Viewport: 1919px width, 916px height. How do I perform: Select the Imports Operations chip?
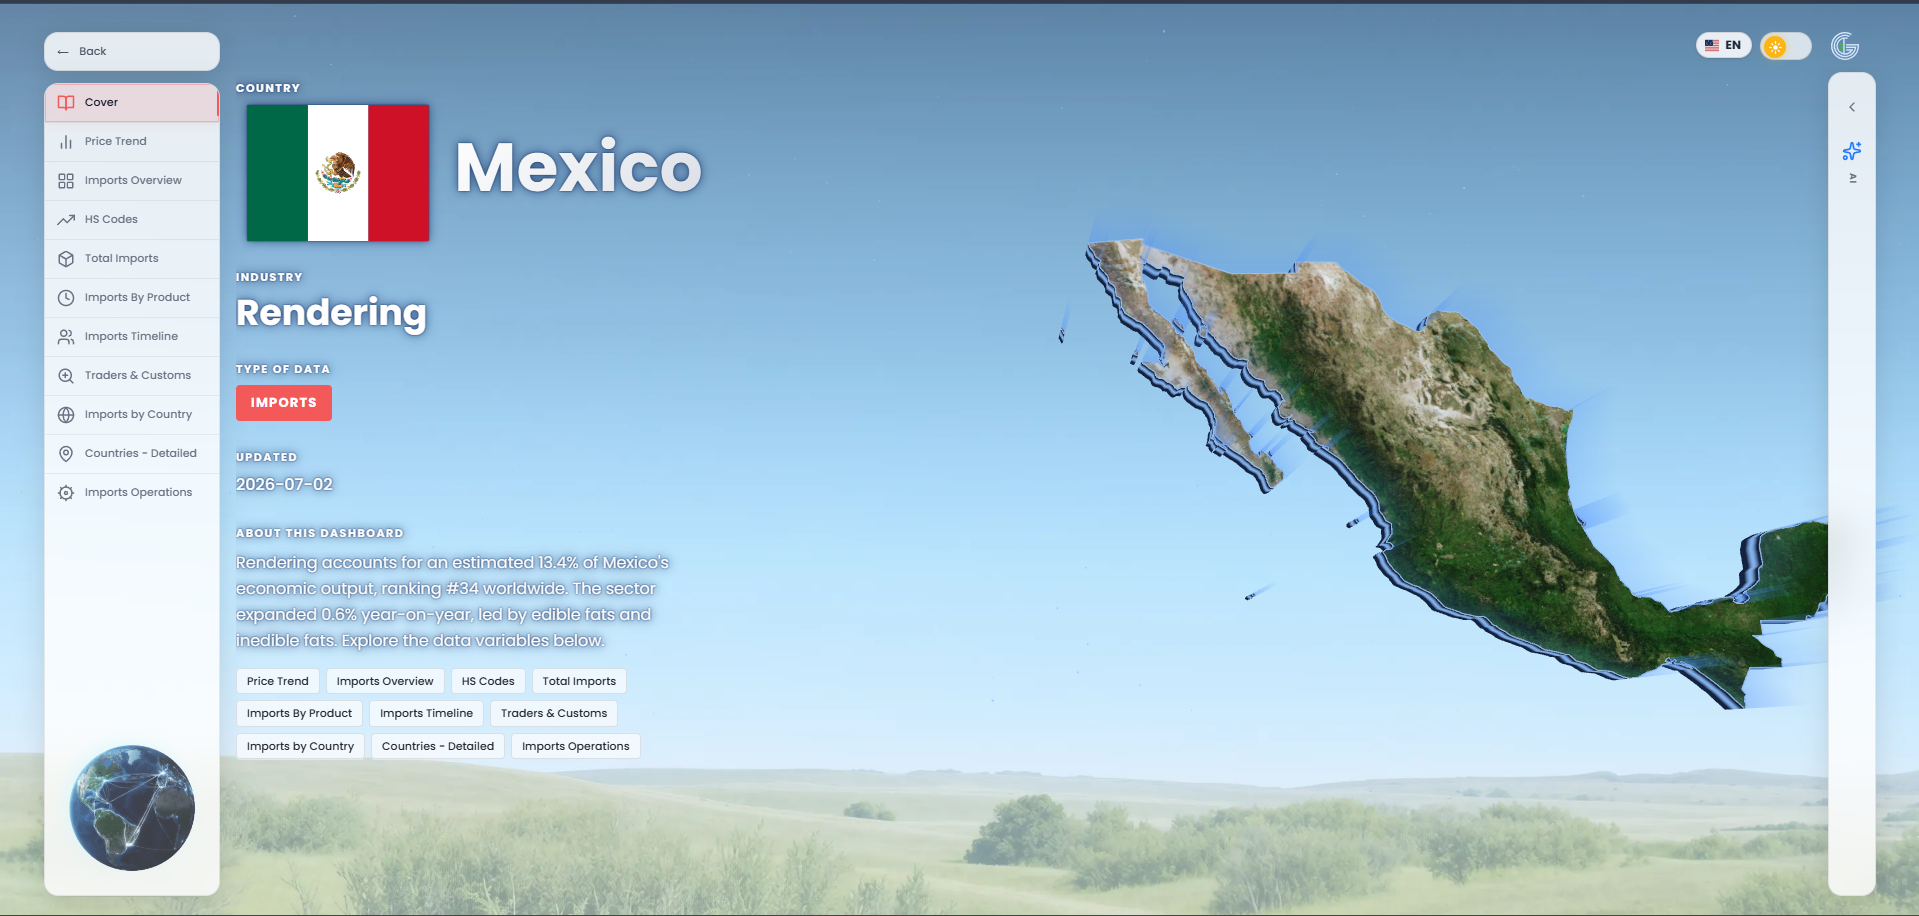[576, 746]
